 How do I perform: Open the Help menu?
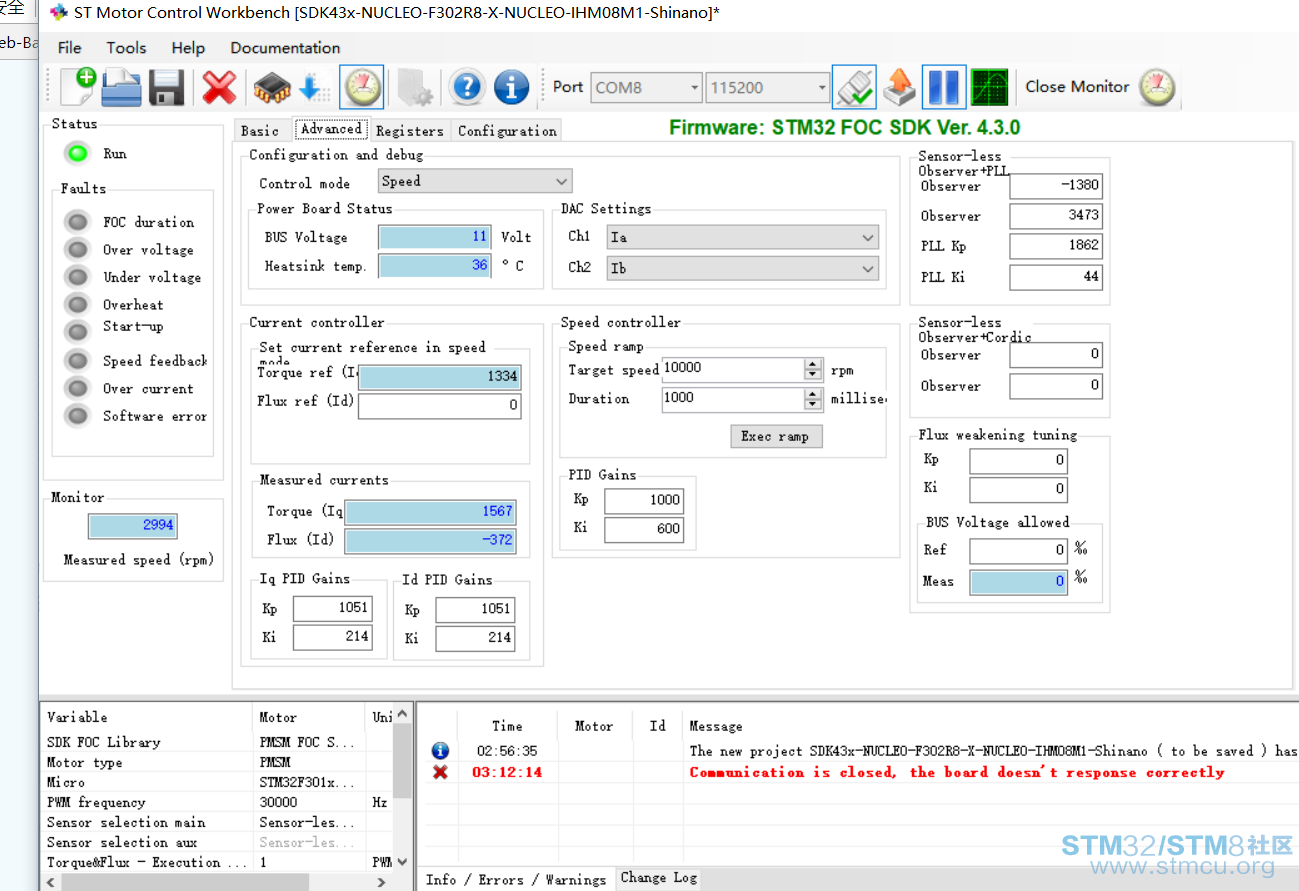point(188,48)
